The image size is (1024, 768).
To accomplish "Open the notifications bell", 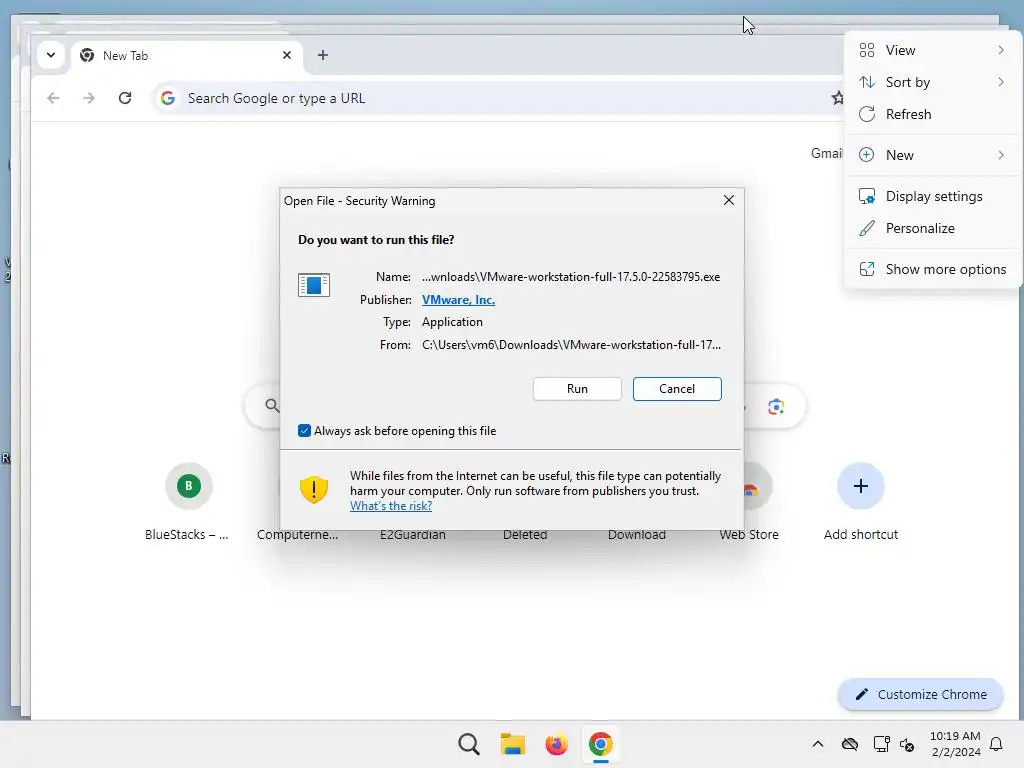I will point(997,744).
